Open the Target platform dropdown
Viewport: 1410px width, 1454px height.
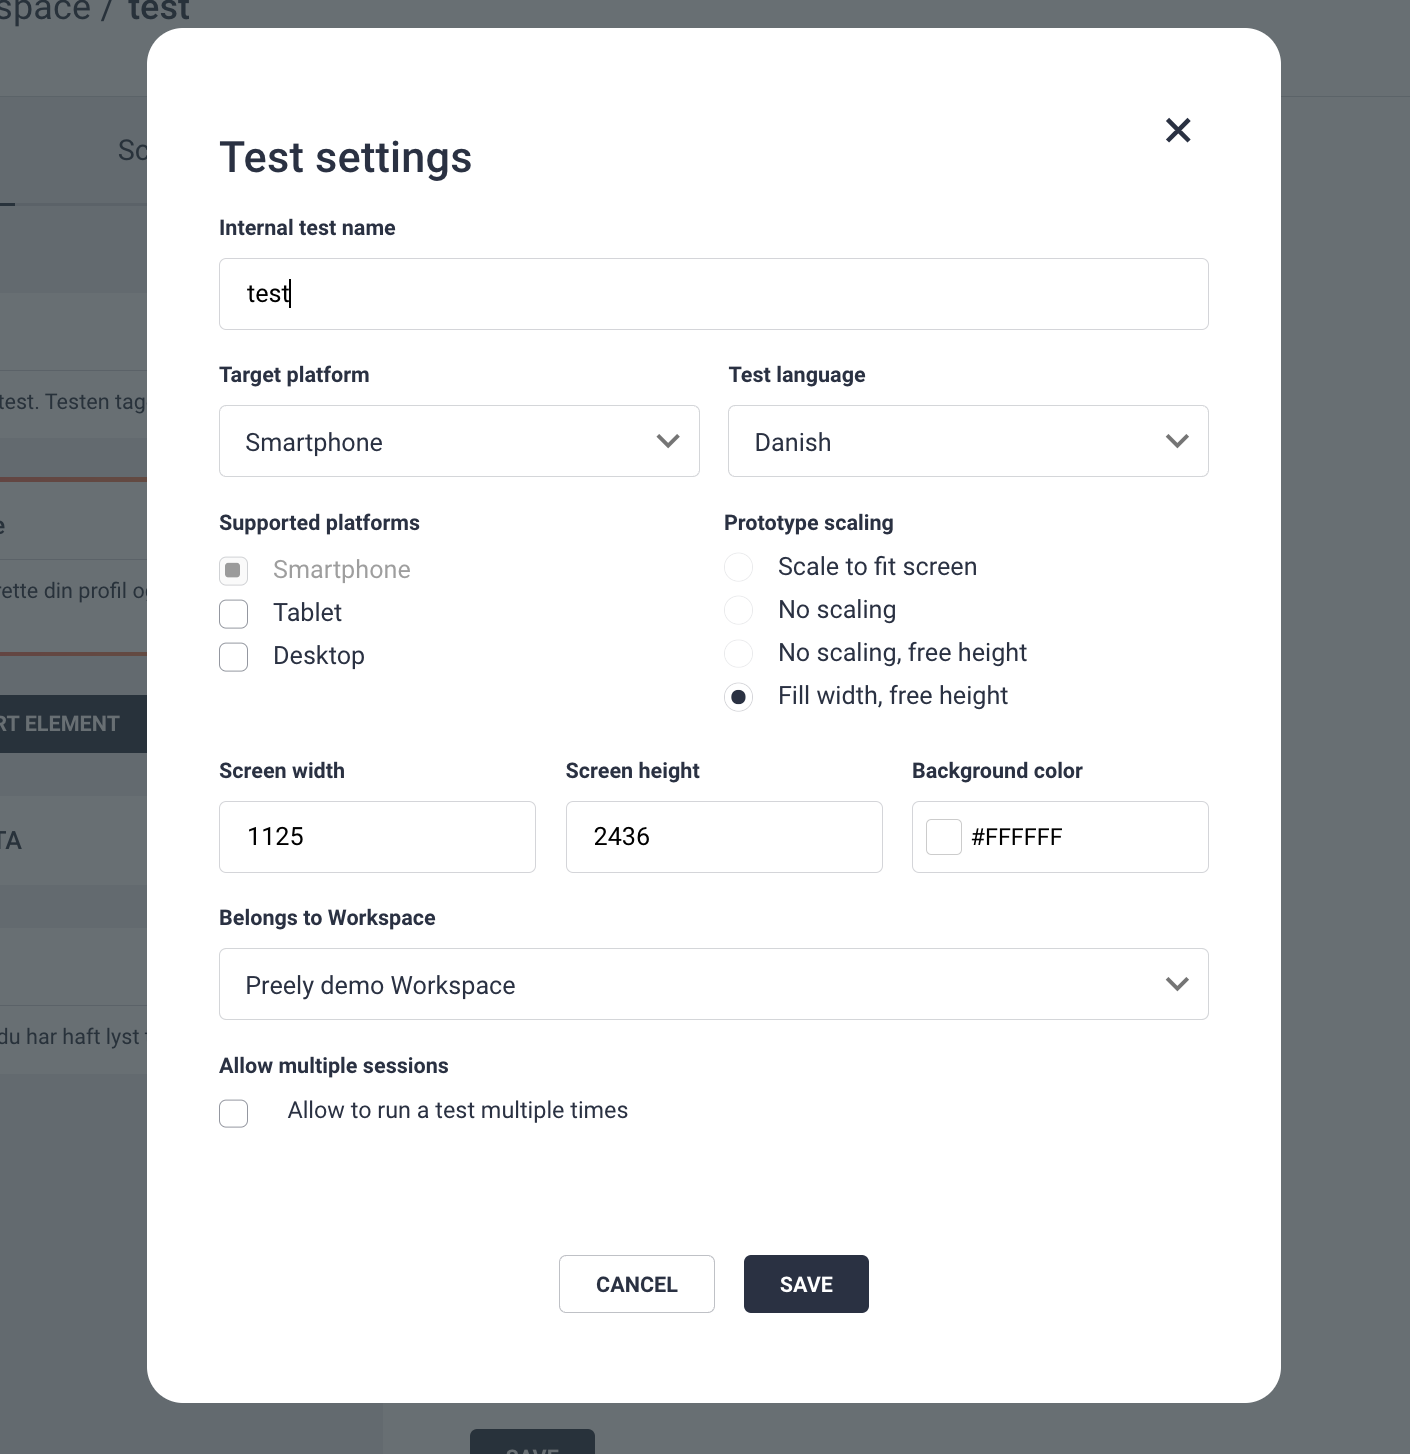pyautogui.click(x=458, y=441)
